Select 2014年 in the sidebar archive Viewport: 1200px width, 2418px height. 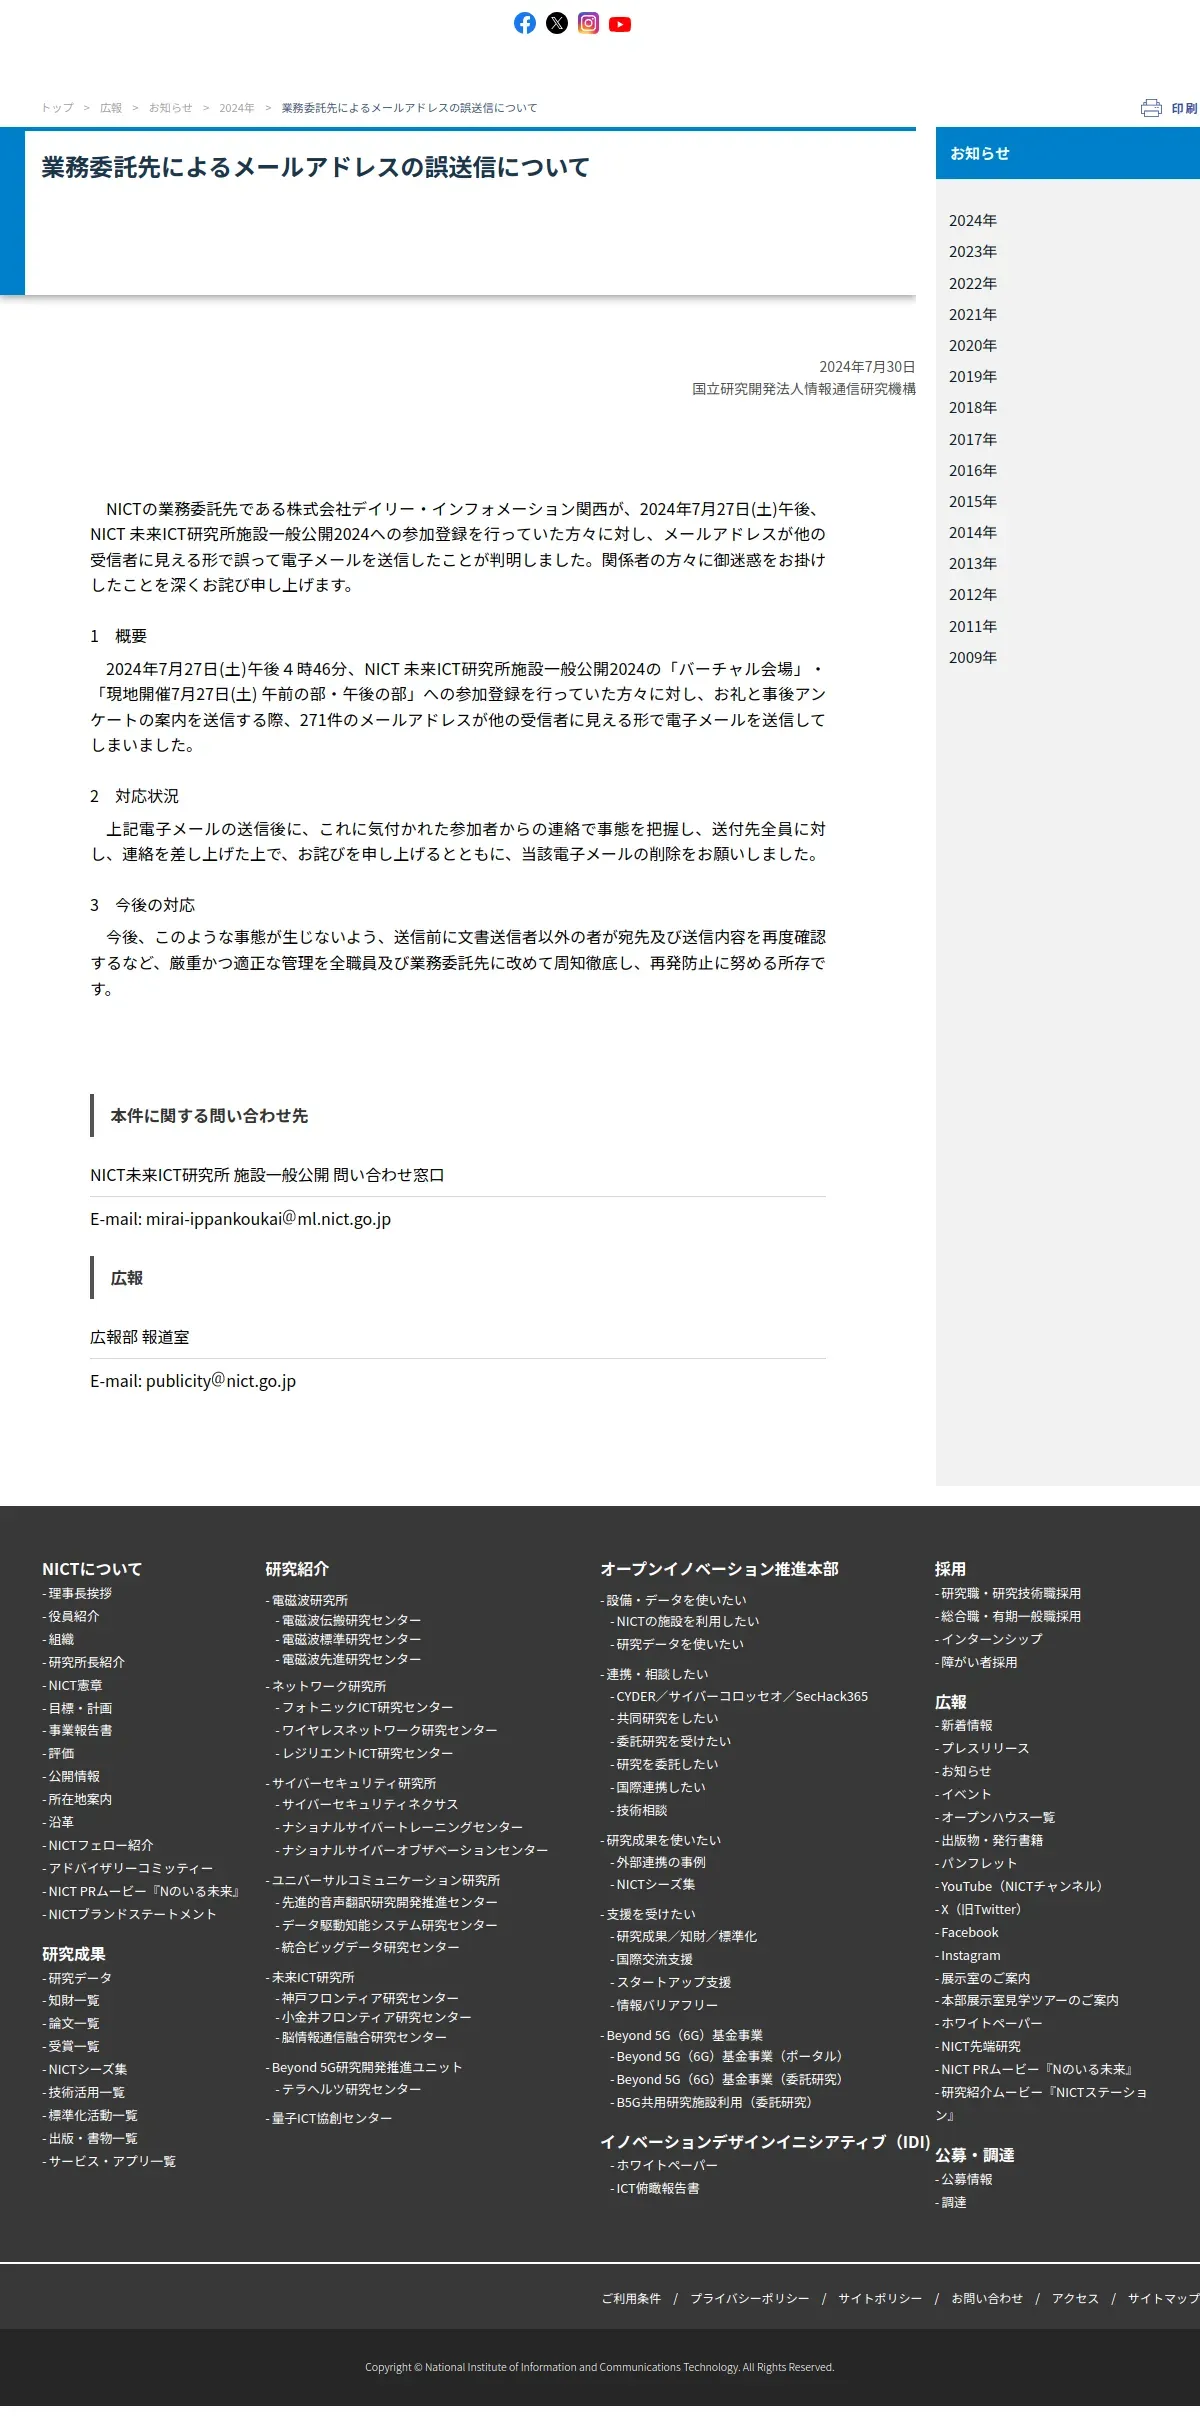point(973,533)
